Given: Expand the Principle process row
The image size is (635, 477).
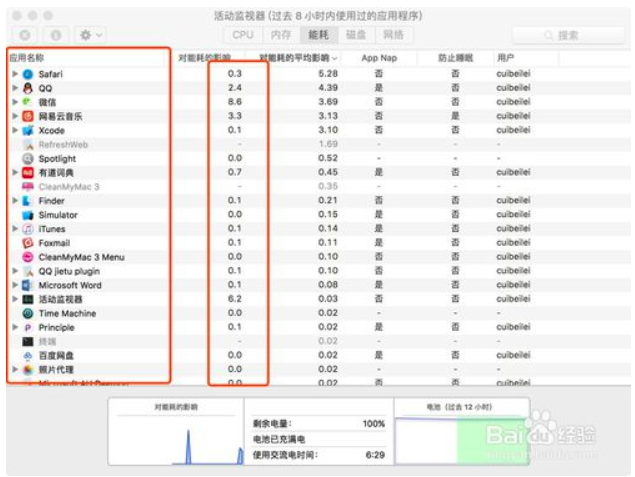Looking at the screenshot, I should pyautogui.click(x=15, y=328).
